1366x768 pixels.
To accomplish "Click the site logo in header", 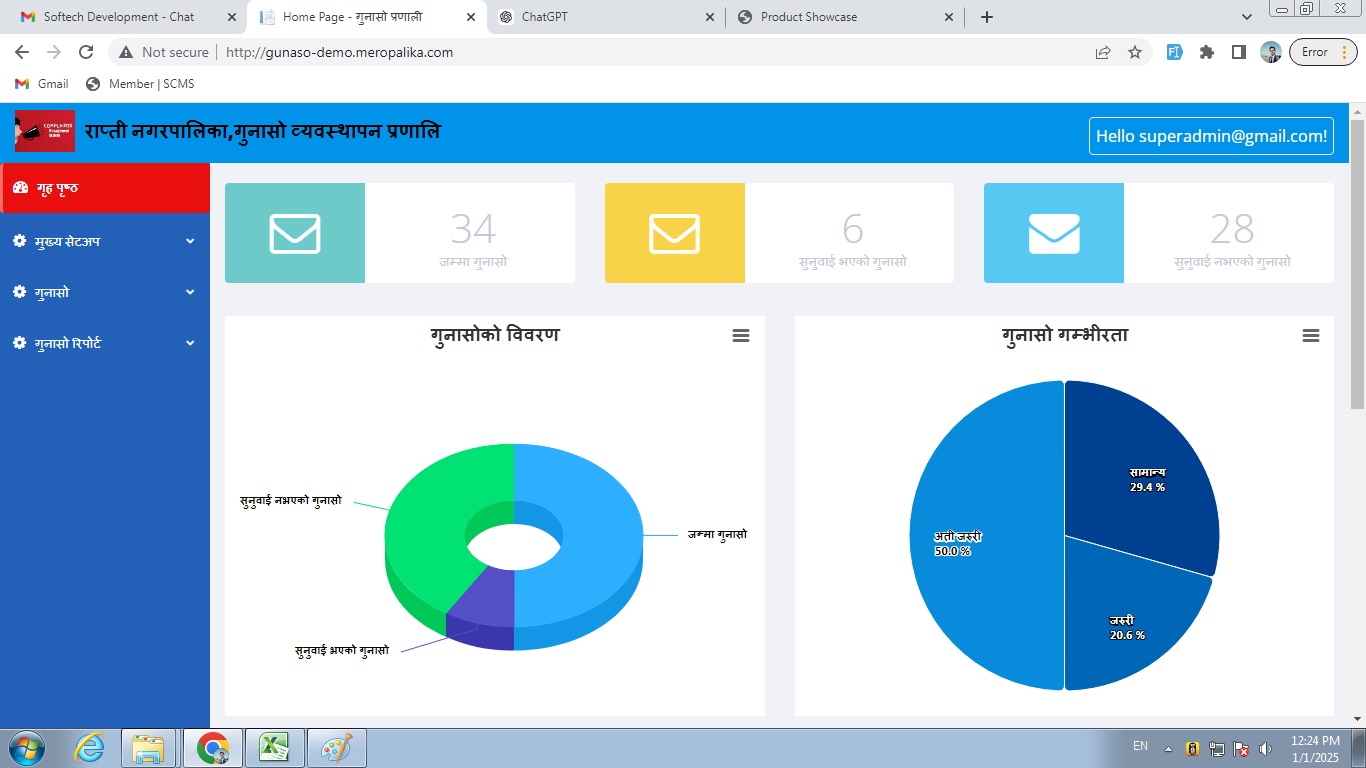I will [x=45, y=132].
